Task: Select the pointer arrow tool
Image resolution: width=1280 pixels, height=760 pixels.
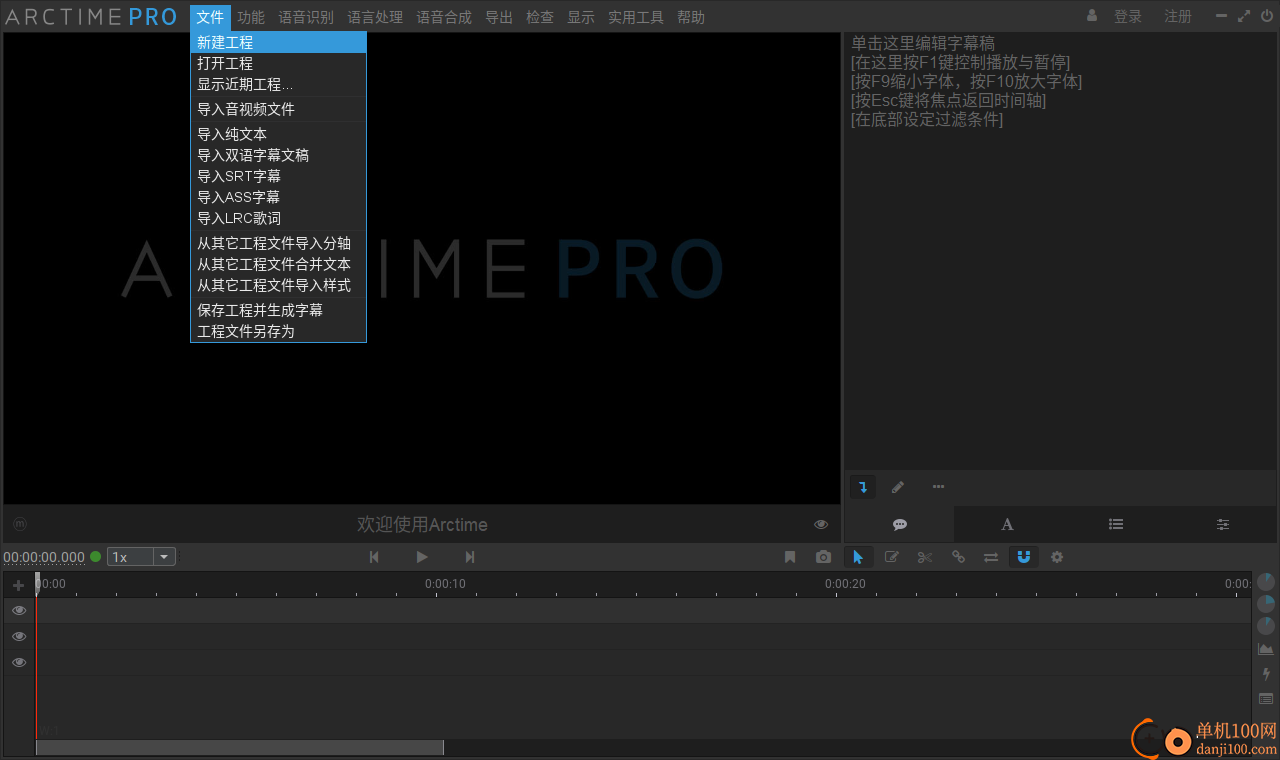Action: [858, 557]
